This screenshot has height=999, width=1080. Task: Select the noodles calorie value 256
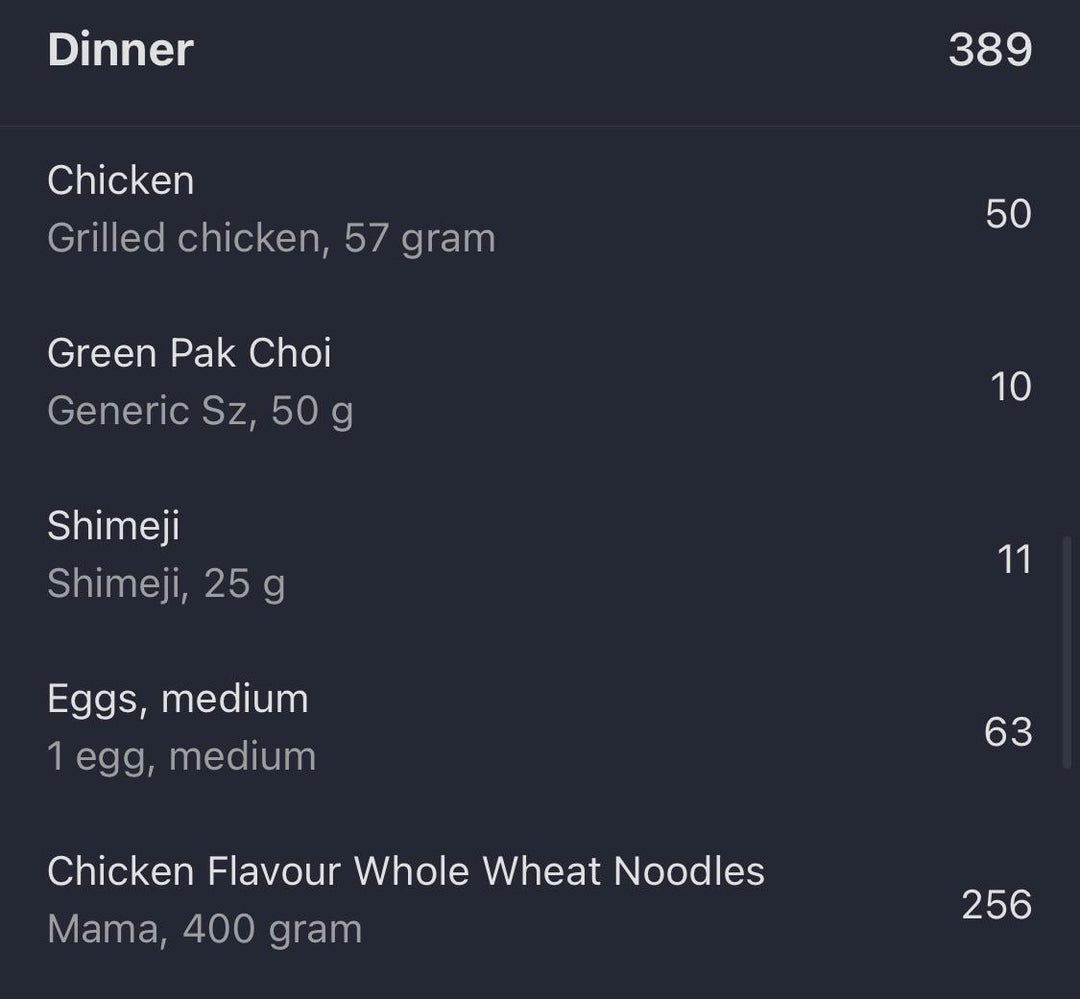coord(996,905)
